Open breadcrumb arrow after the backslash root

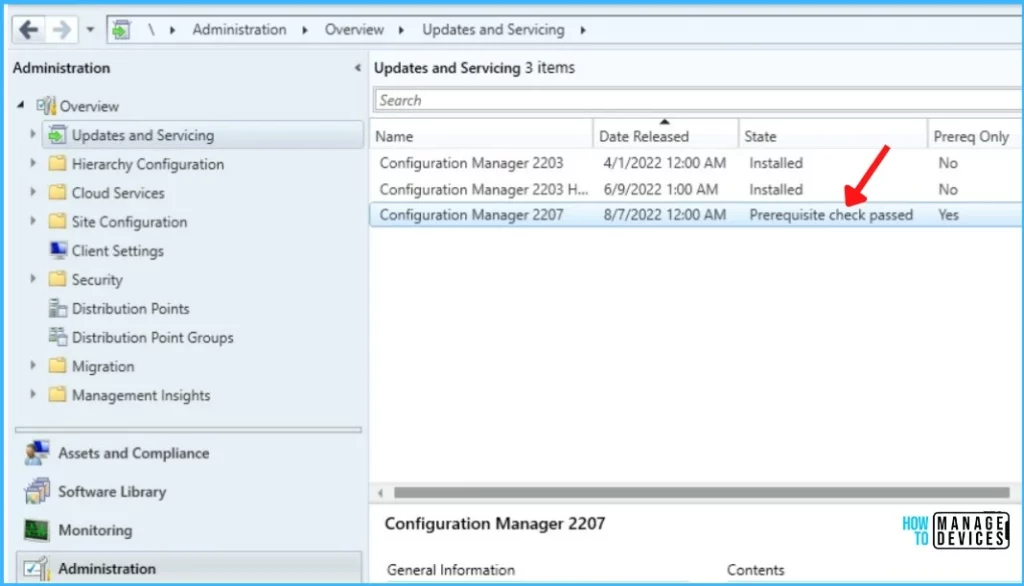(172, 30)
